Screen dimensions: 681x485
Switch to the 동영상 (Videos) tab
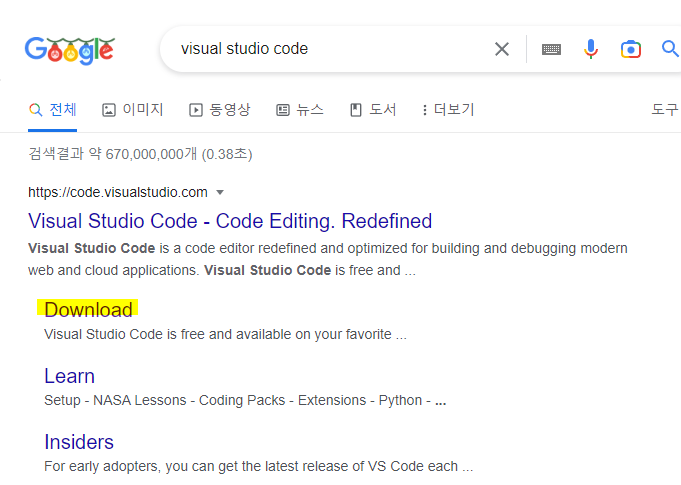[x=220, y=109]
